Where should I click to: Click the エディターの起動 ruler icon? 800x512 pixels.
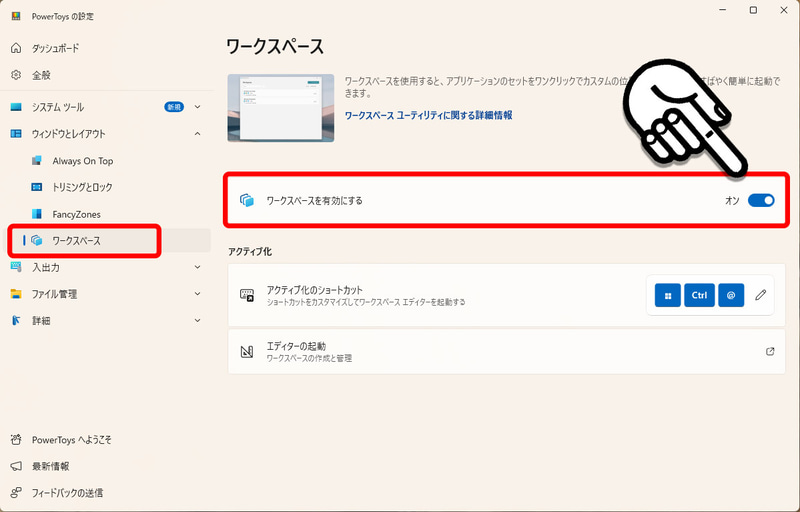click(247, 352)
